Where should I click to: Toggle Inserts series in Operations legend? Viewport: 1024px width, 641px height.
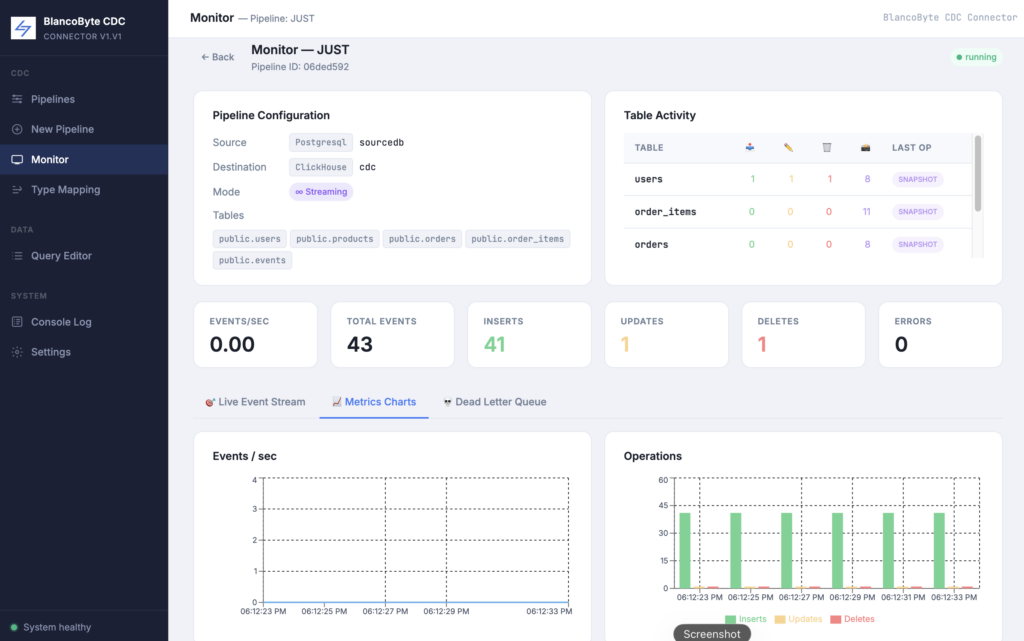(x=745, y=619)
